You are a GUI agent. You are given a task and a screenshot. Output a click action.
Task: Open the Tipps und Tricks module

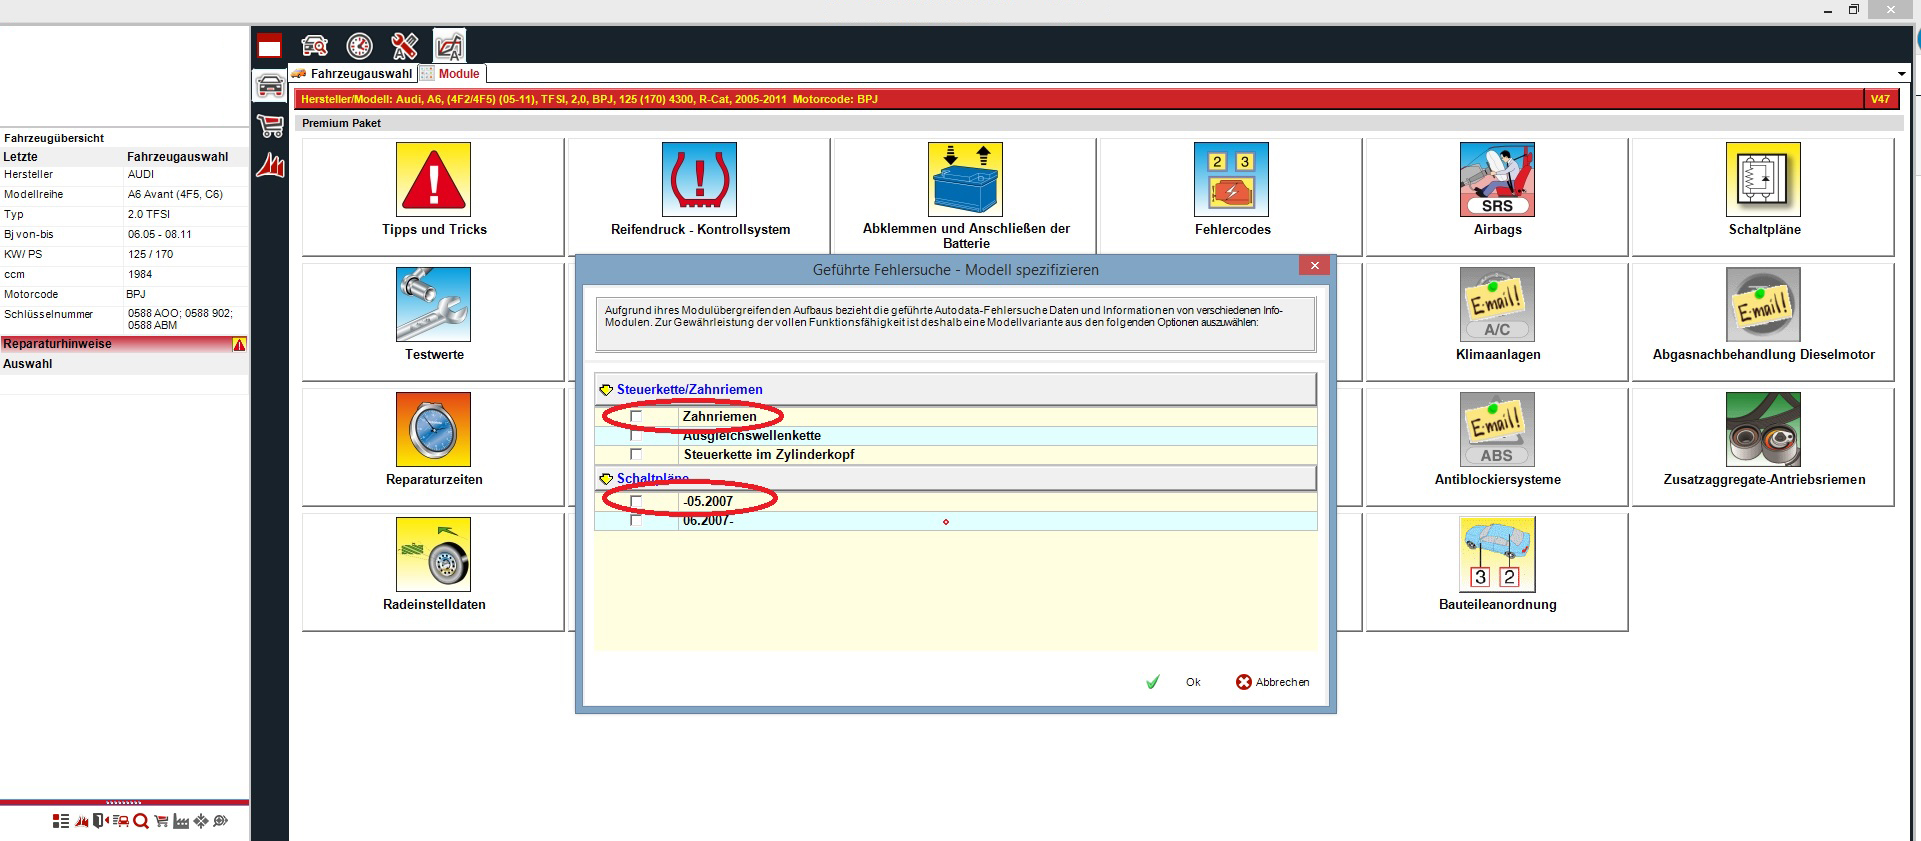pyautogui.click(x=433, y=180)
